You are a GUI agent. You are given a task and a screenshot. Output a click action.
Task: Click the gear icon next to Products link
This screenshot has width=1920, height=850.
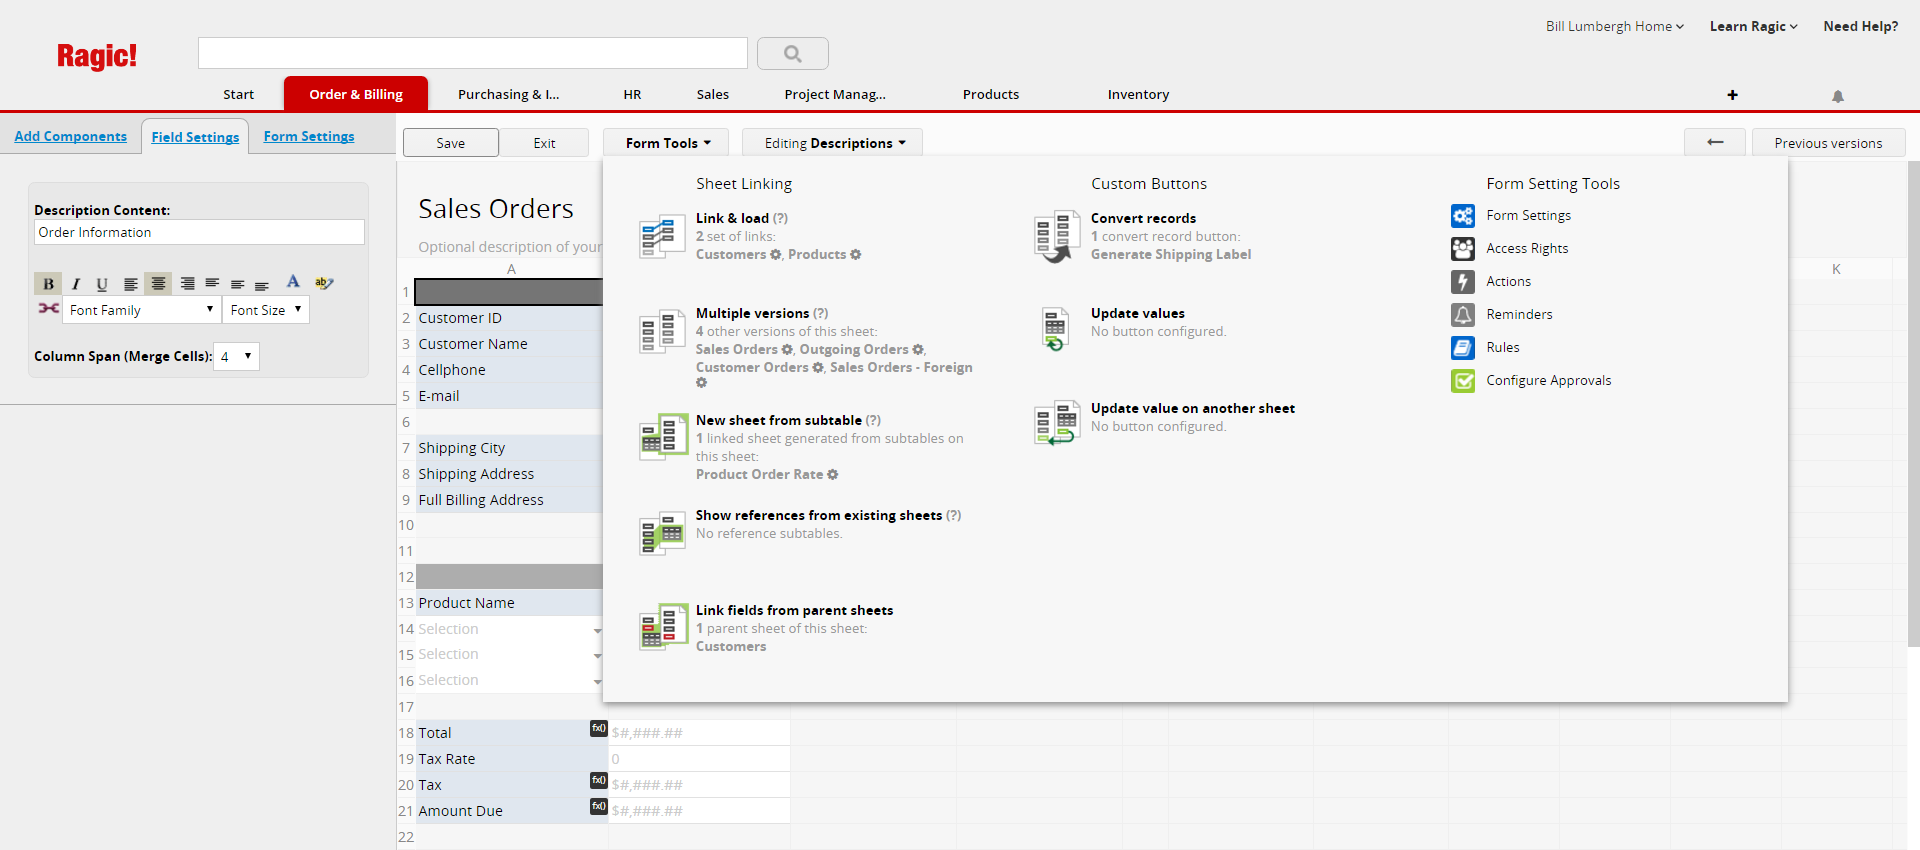click(x=856, y=255)
